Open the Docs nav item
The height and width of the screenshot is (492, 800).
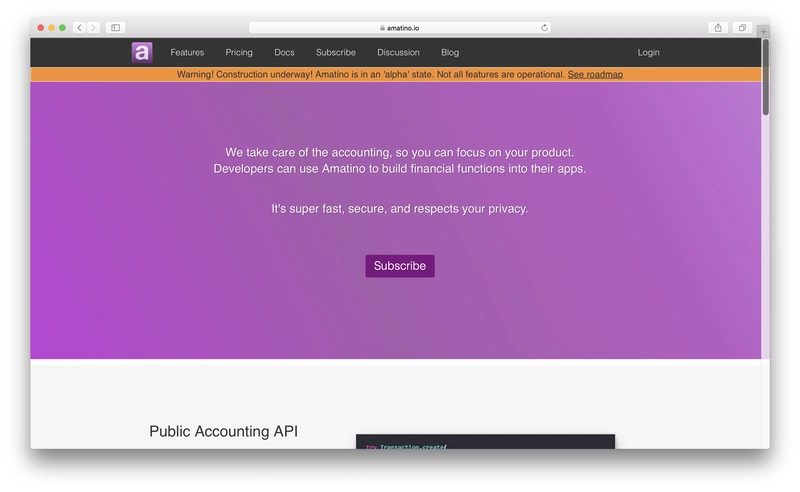284,52
